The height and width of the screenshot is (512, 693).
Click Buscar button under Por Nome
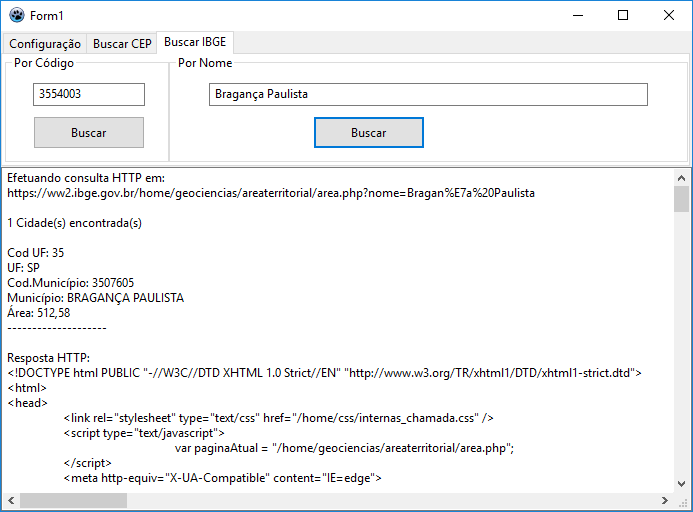coord(369,133)
